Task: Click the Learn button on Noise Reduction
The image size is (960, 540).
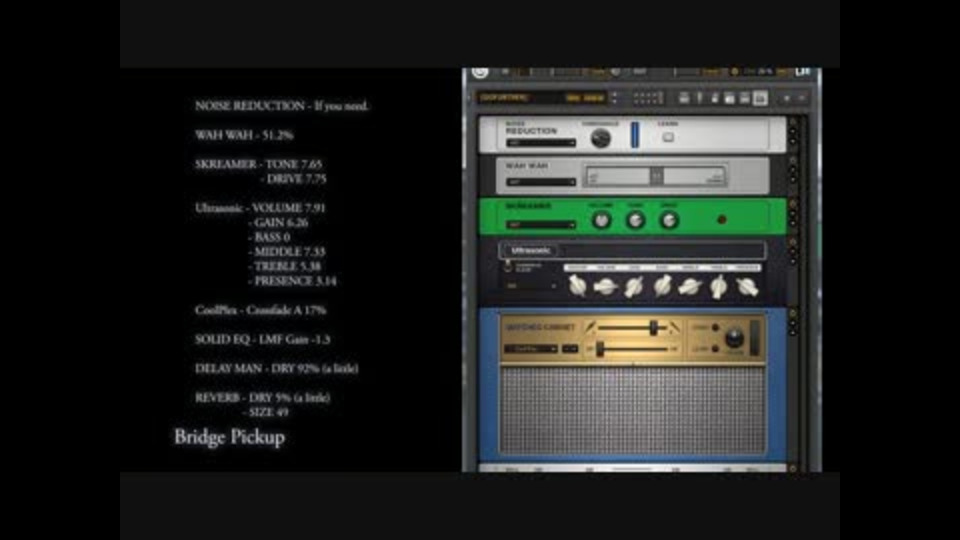Action: click(x=668, y=137)
